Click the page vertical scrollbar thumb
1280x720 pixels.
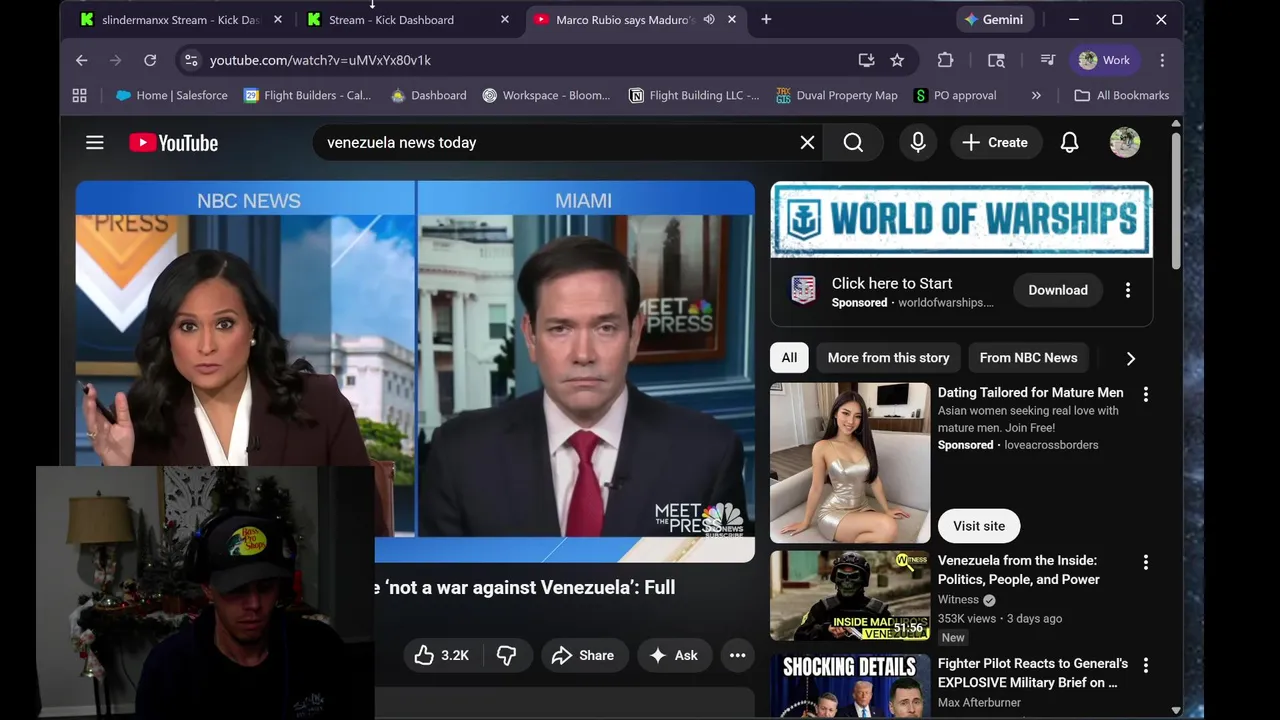(1176, 200)
